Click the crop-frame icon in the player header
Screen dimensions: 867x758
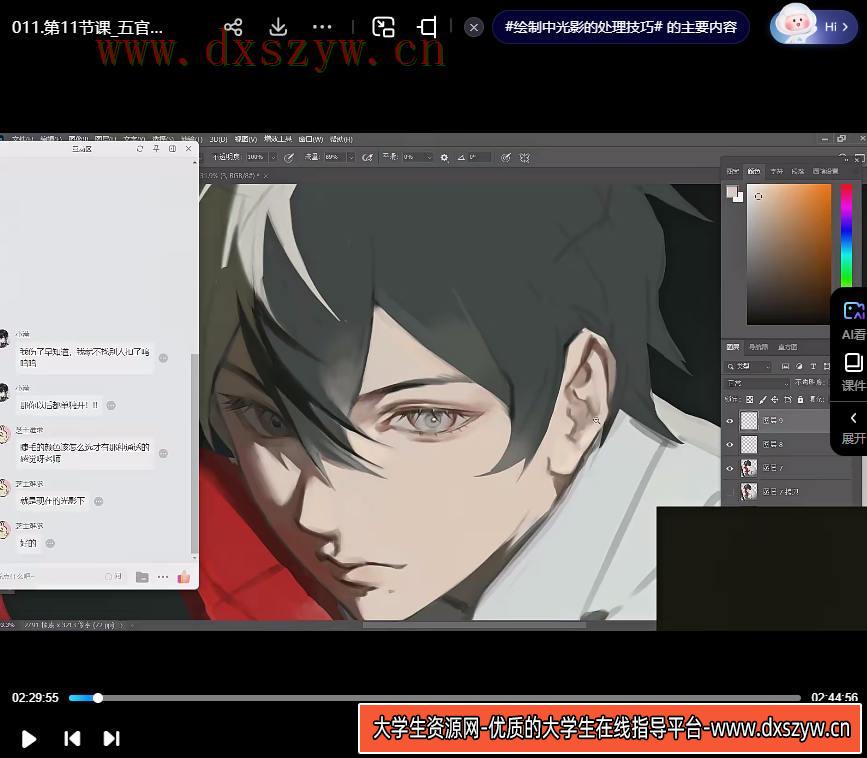tap(427, 27)
